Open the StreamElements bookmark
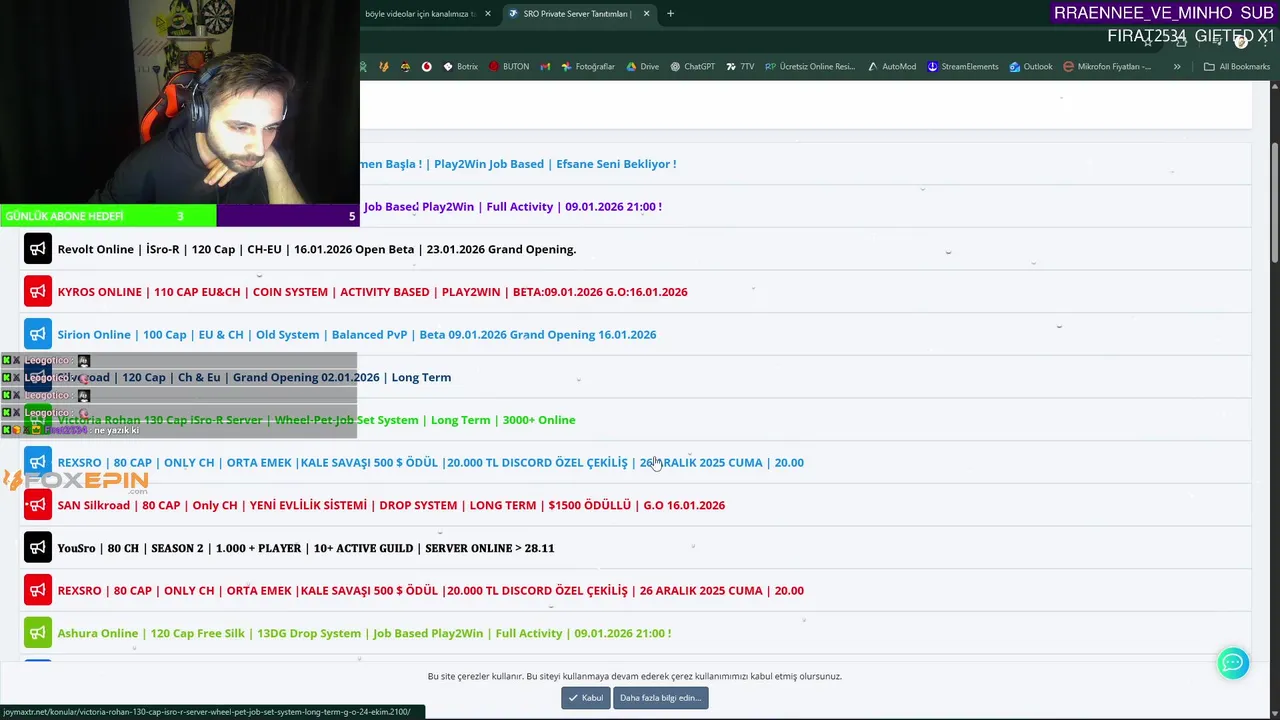This screenshot has height=720, width=1280. pyautogui.click(x=962, y=67)
